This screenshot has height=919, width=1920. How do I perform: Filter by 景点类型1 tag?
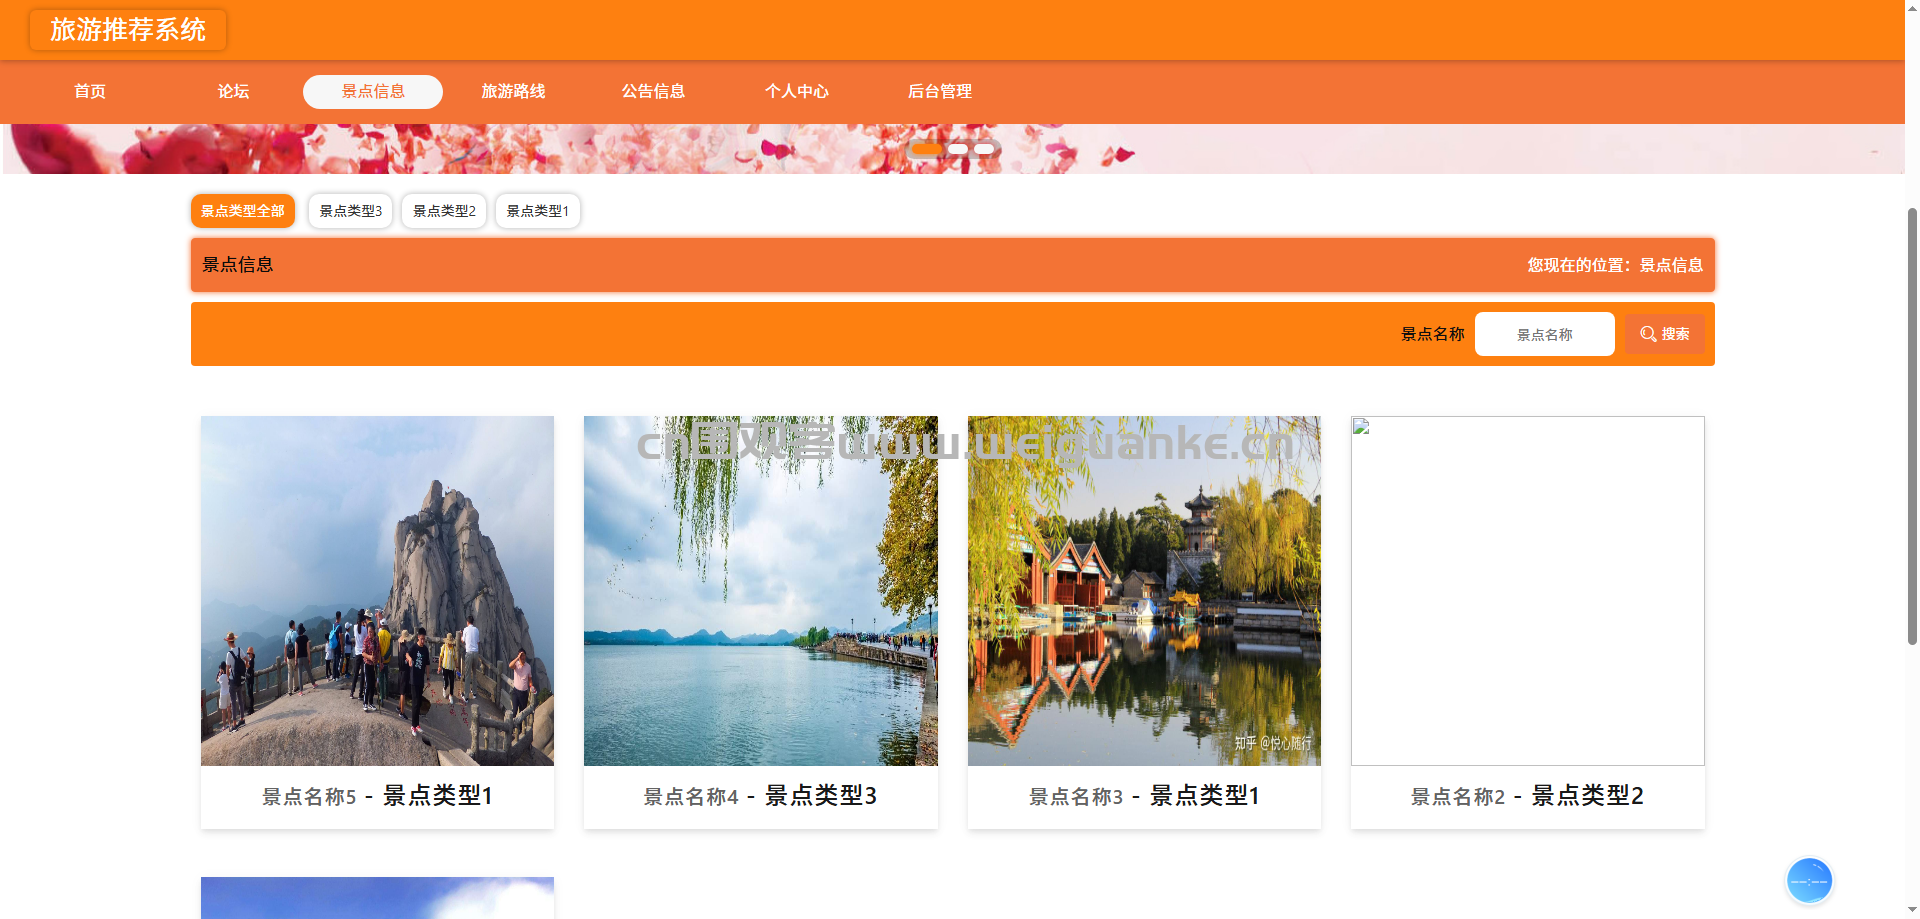538,211
